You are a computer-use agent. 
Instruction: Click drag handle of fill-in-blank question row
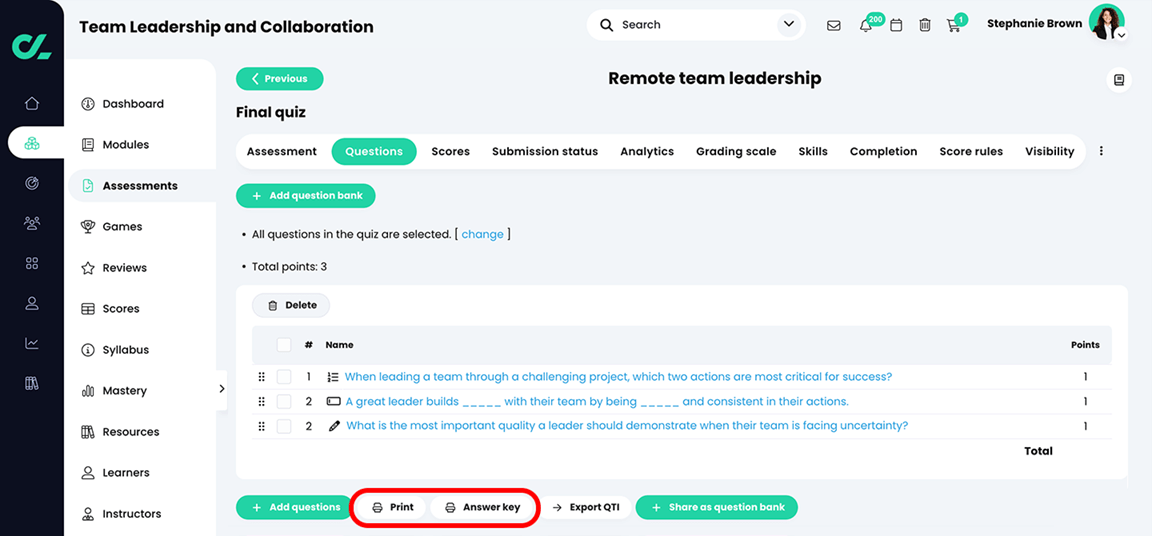[261, 402]
